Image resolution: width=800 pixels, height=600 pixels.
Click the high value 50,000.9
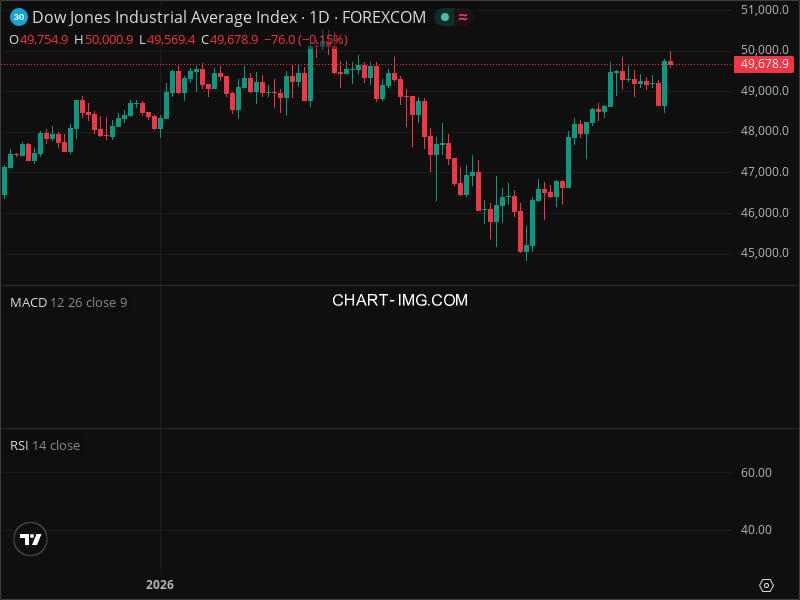pos(109,40)
